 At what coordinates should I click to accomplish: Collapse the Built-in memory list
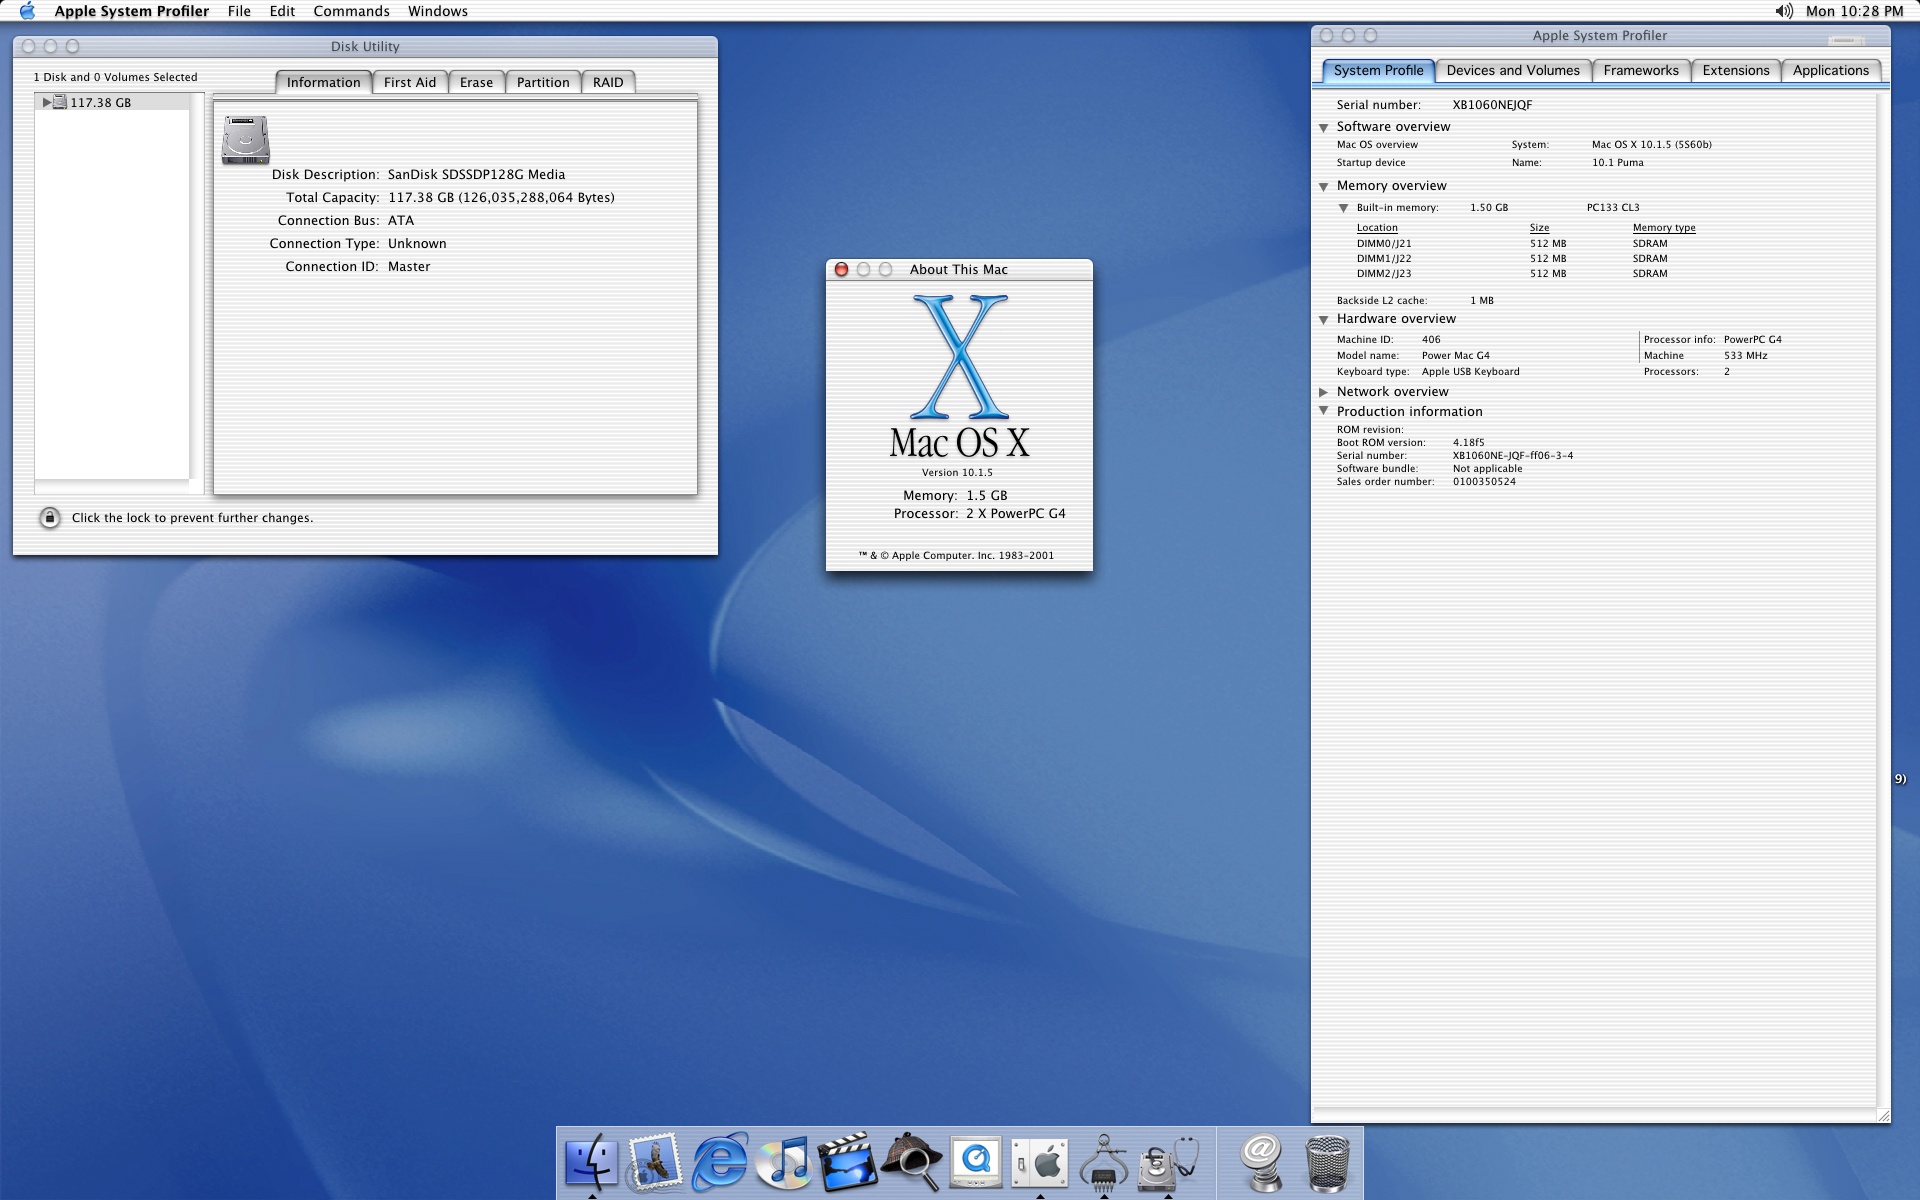(x=1343, y=208)
